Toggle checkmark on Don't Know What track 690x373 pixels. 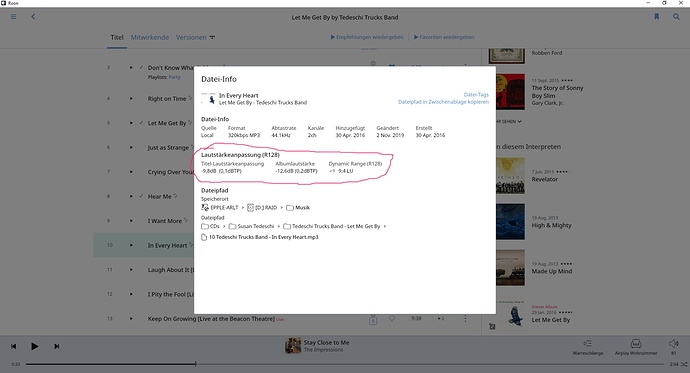[x=141, y=68]
